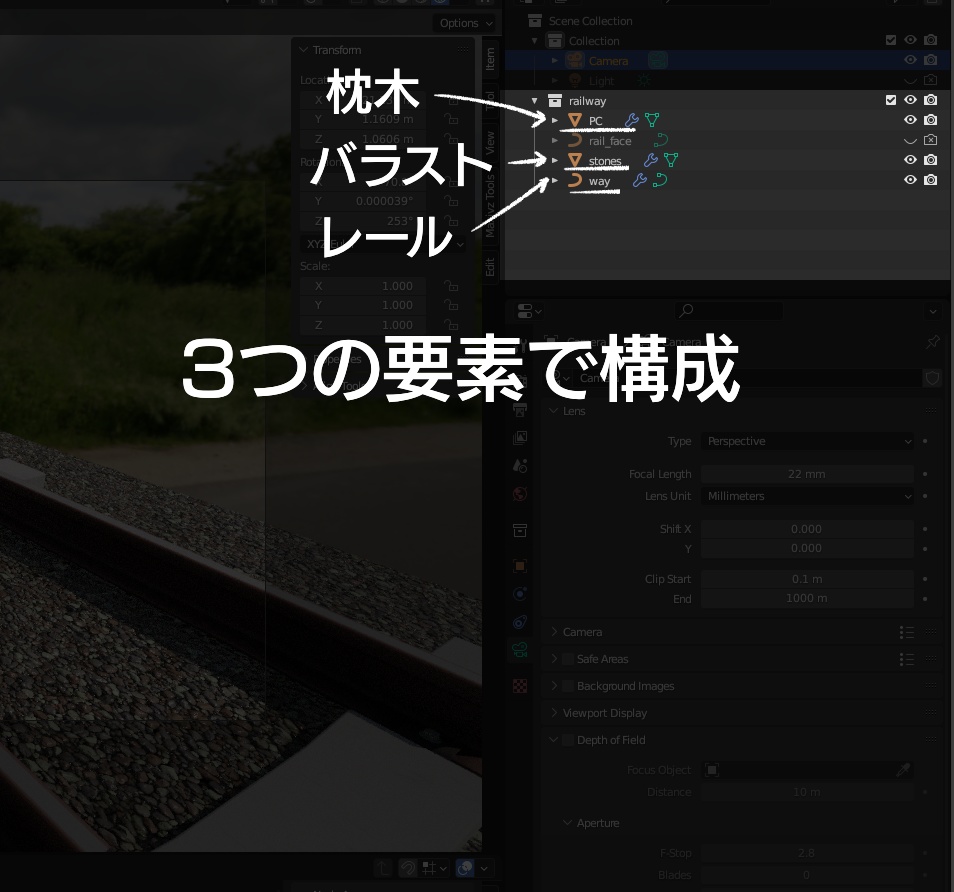
Task: Click the Focus Object eyedropper button
Action: point(903,770)
